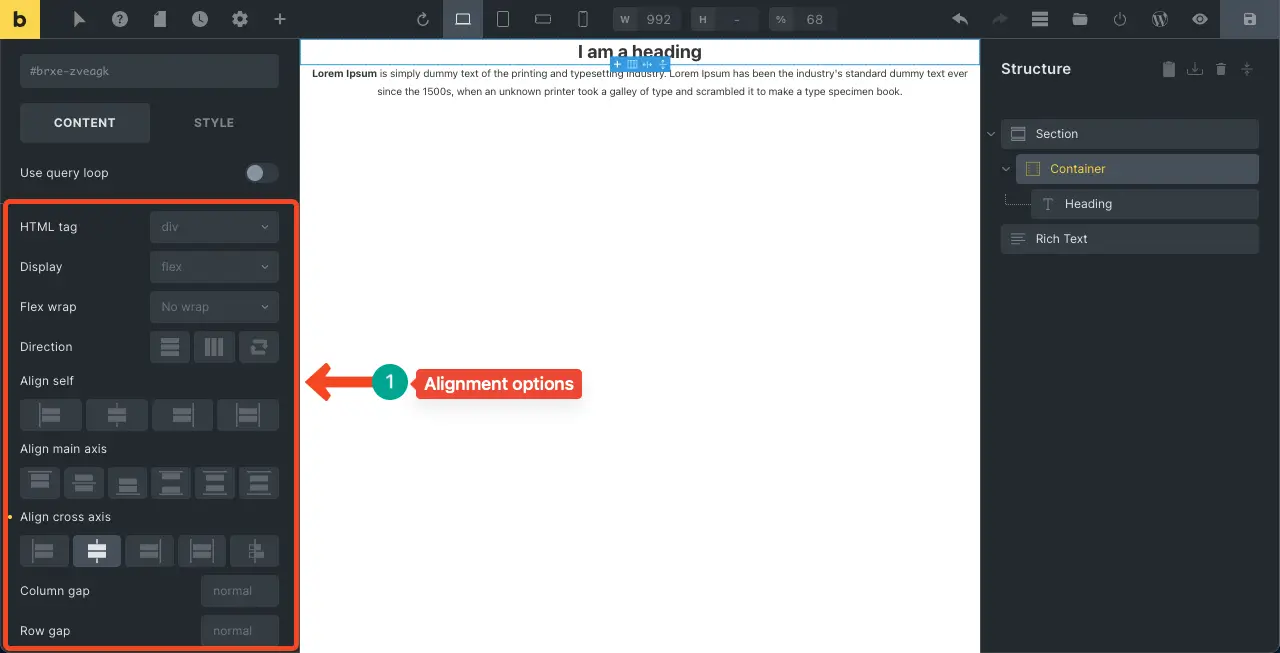The height and width of the screenshot is (653, 1280).
Task: Set Align main axis to space between
Action: coord(171,483)
